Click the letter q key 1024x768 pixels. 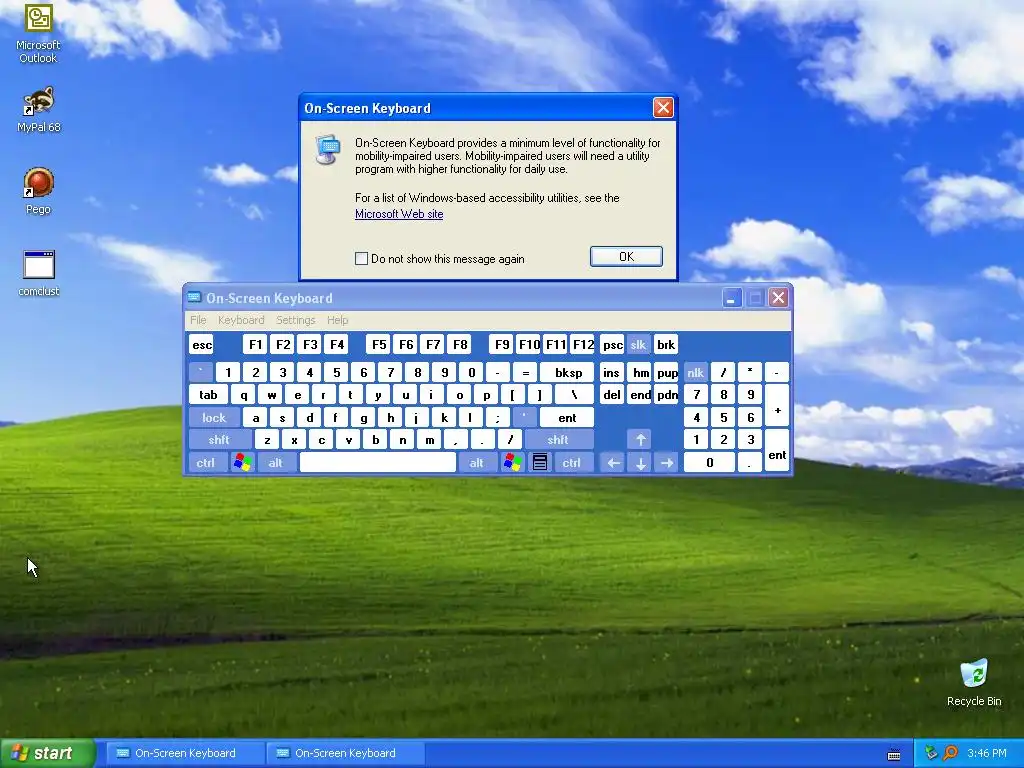pos(244,394)
